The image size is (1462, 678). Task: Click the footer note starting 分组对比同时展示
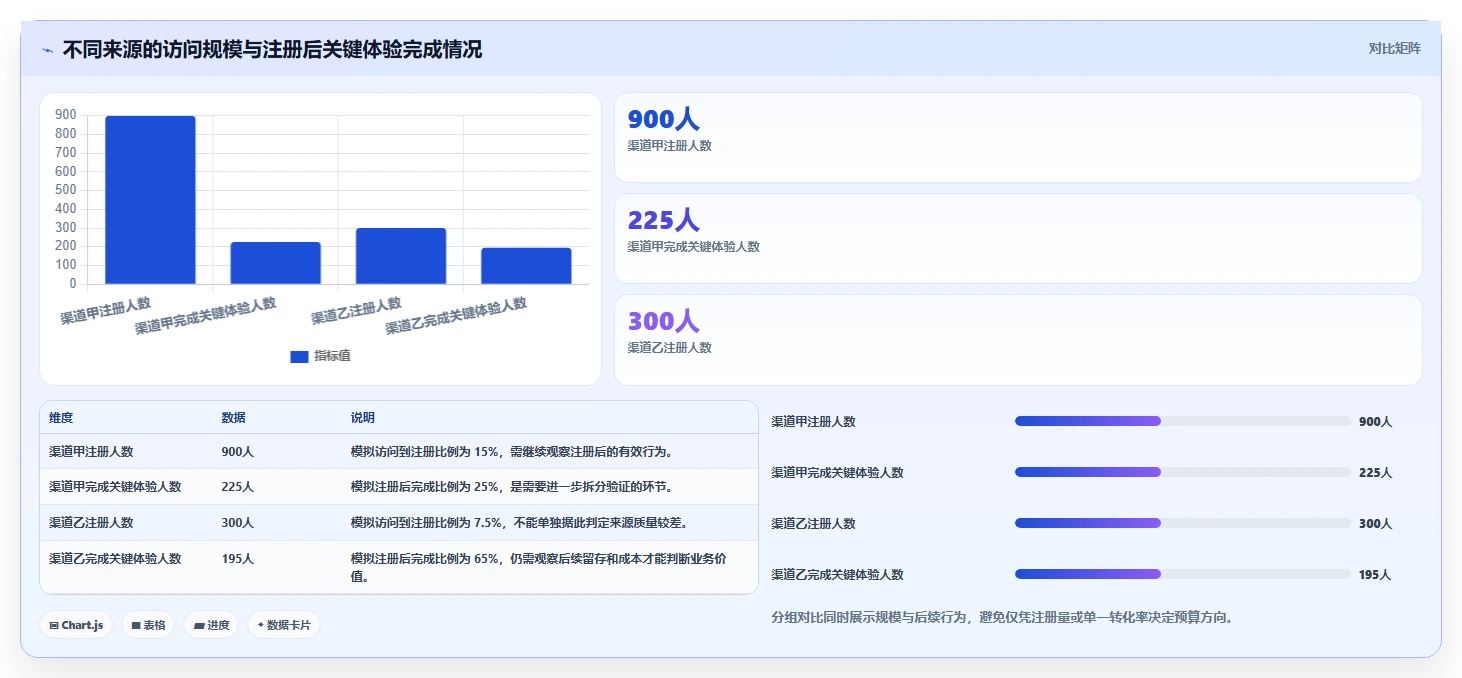click(1002, 617)
